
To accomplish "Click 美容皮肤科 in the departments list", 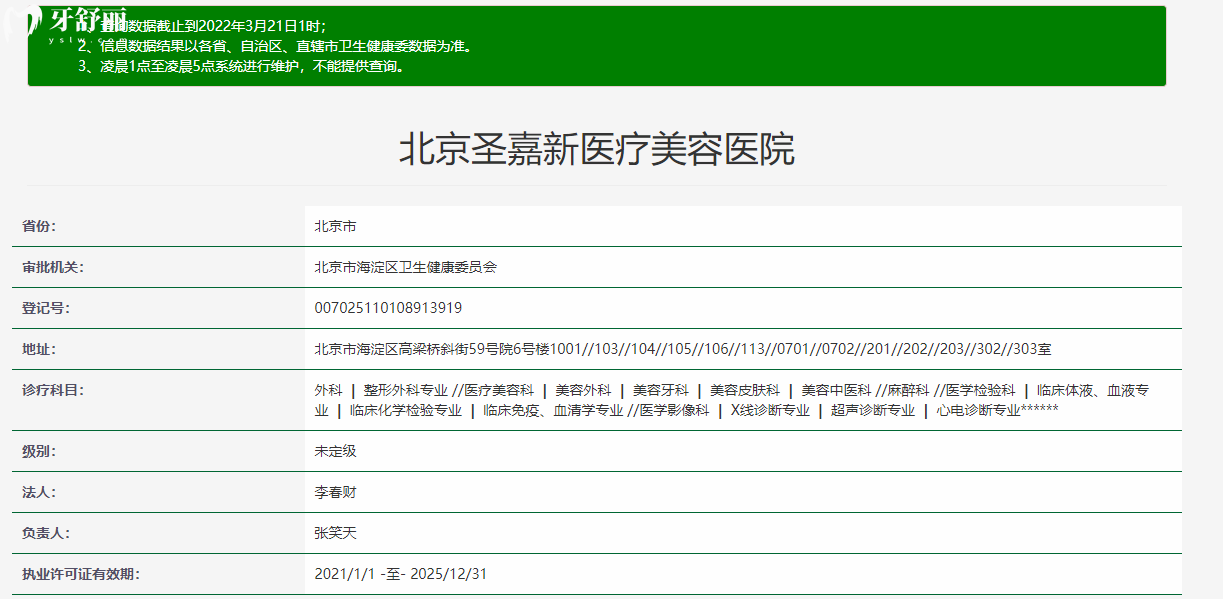I will (745, 390).
